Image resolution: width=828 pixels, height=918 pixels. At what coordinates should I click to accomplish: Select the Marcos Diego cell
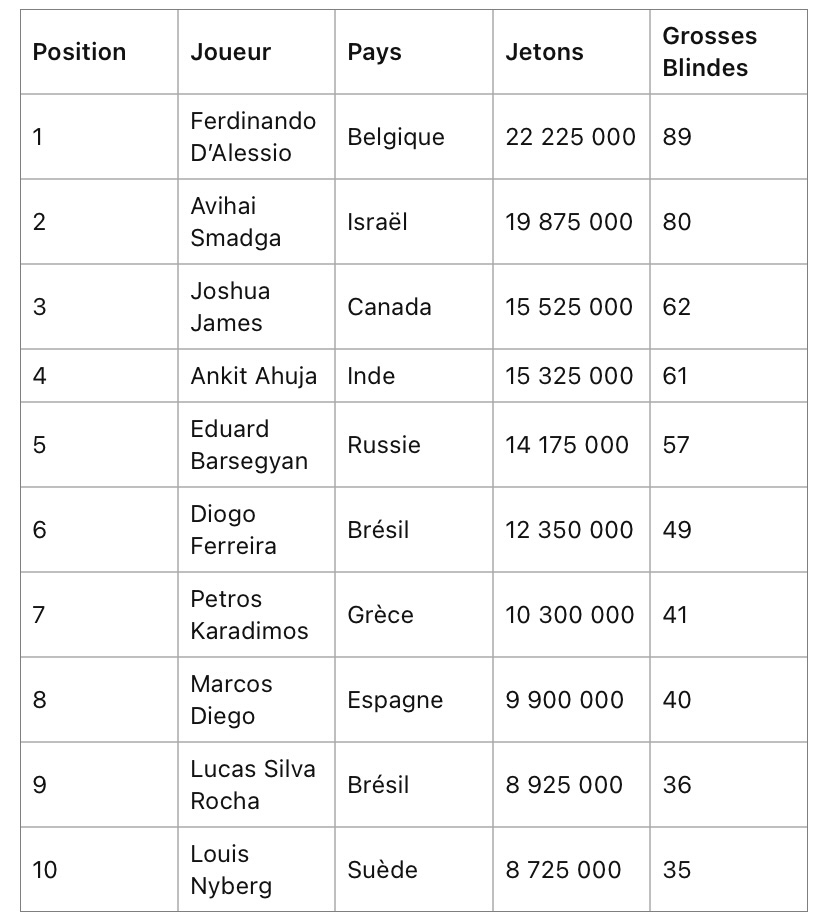[231, 700]
